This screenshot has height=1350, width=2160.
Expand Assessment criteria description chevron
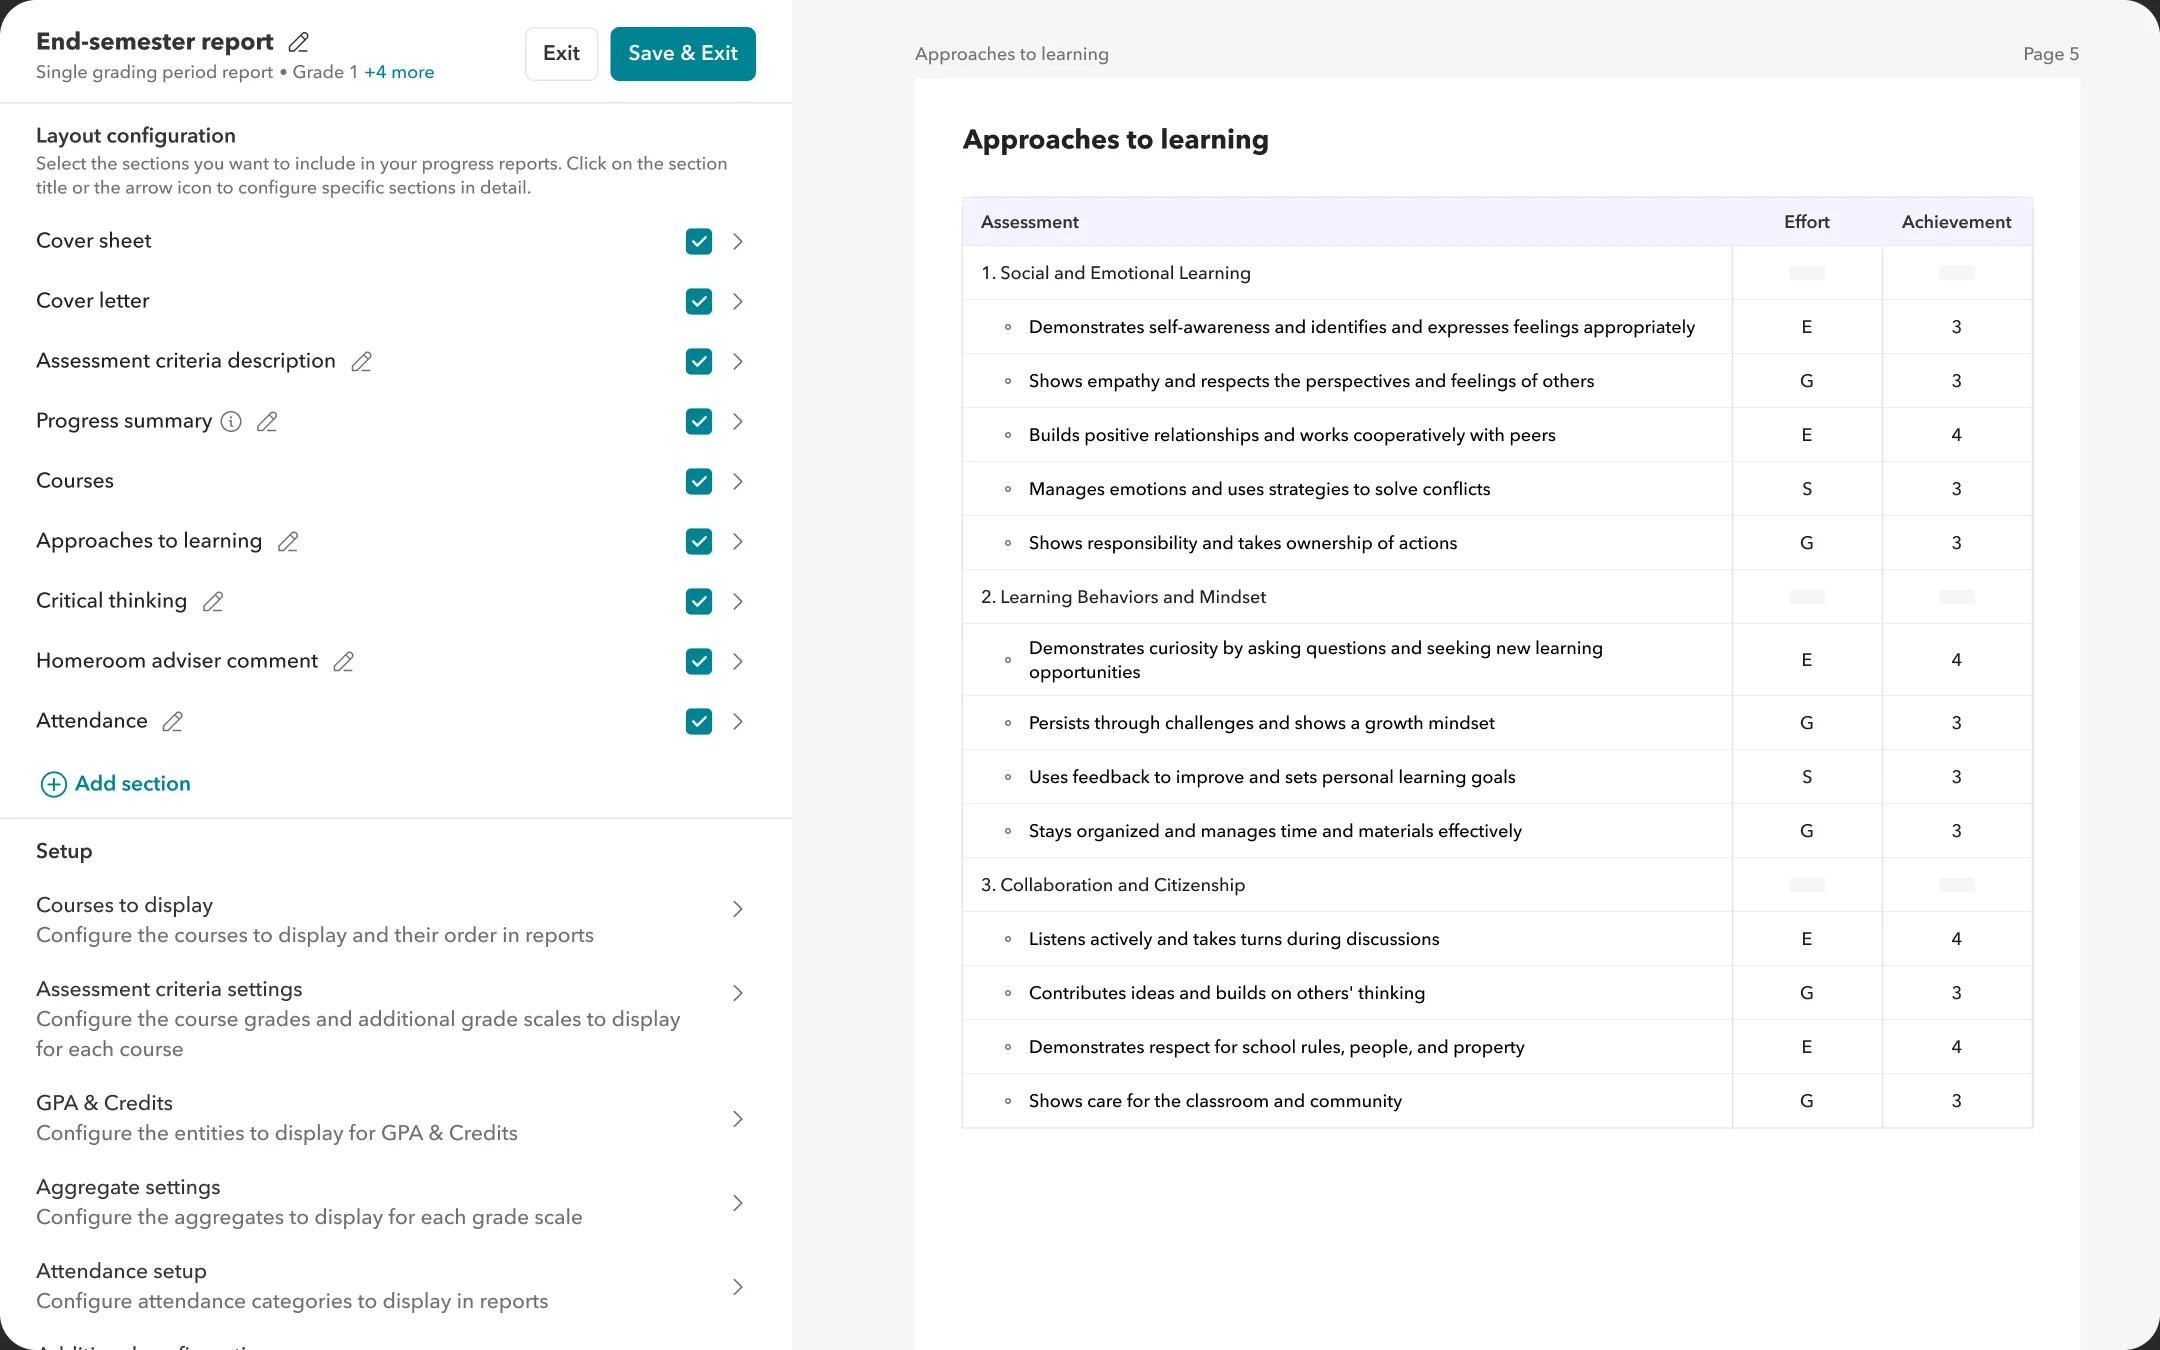tap(738, 361)
